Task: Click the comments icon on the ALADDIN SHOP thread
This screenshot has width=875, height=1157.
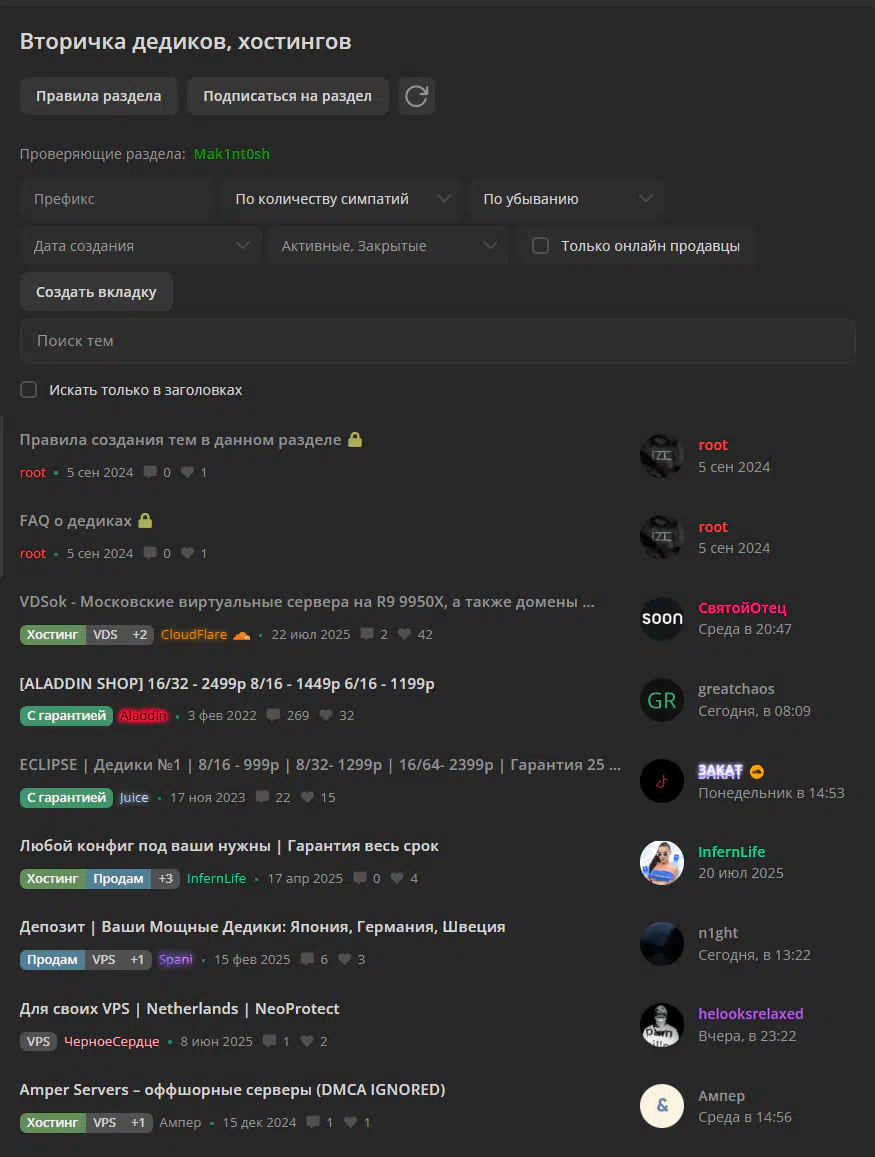Action: pos(274,715)
